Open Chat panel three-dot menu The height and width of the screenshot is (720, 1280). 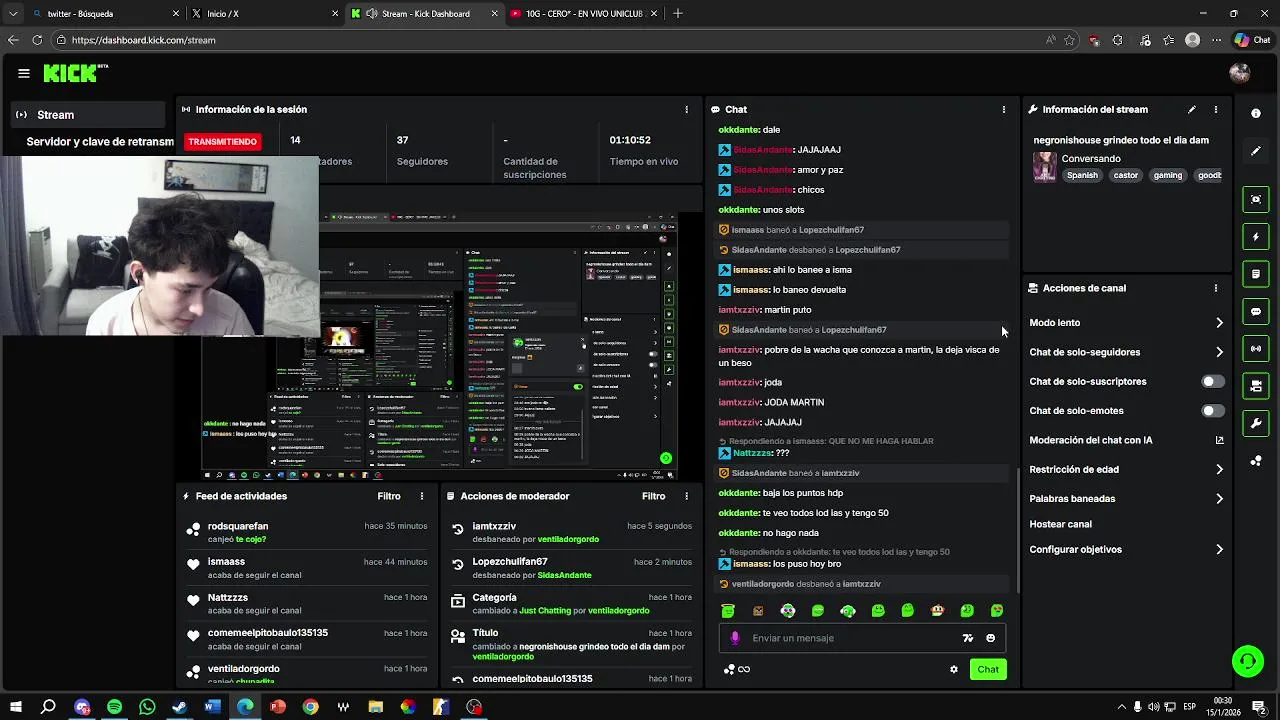tap(1004, 109)
